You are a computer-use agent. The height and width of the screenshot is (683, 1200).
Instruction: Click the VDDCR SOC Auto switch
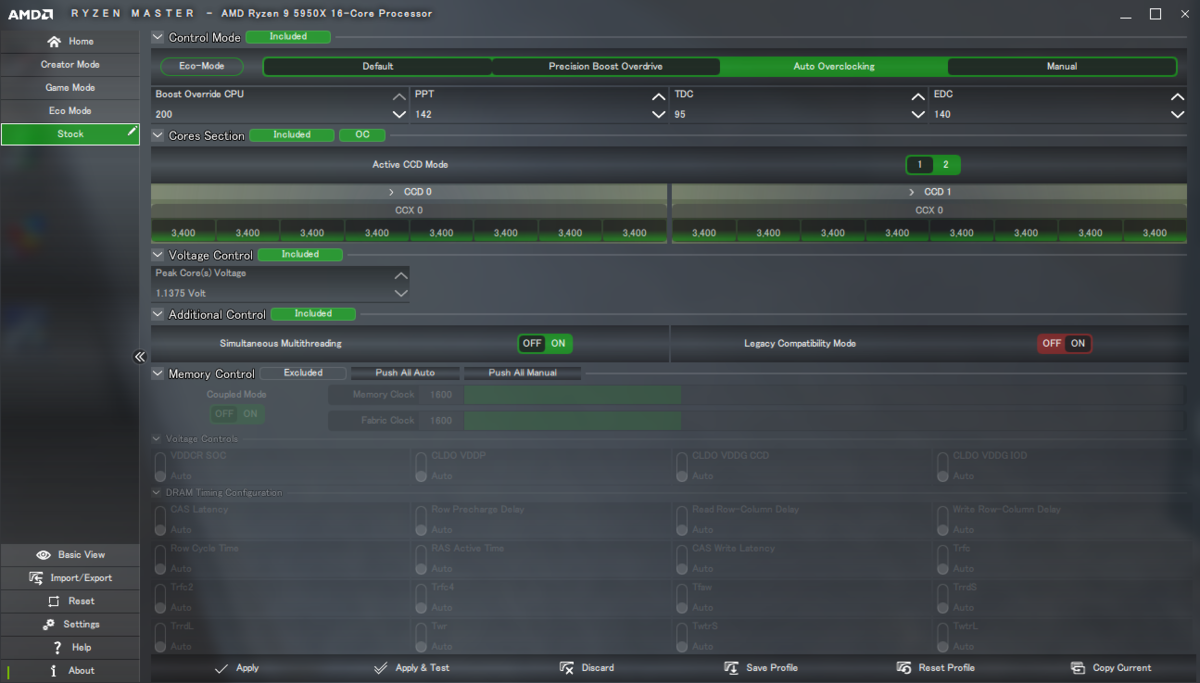pyautogui.click(x=160, y=465)
